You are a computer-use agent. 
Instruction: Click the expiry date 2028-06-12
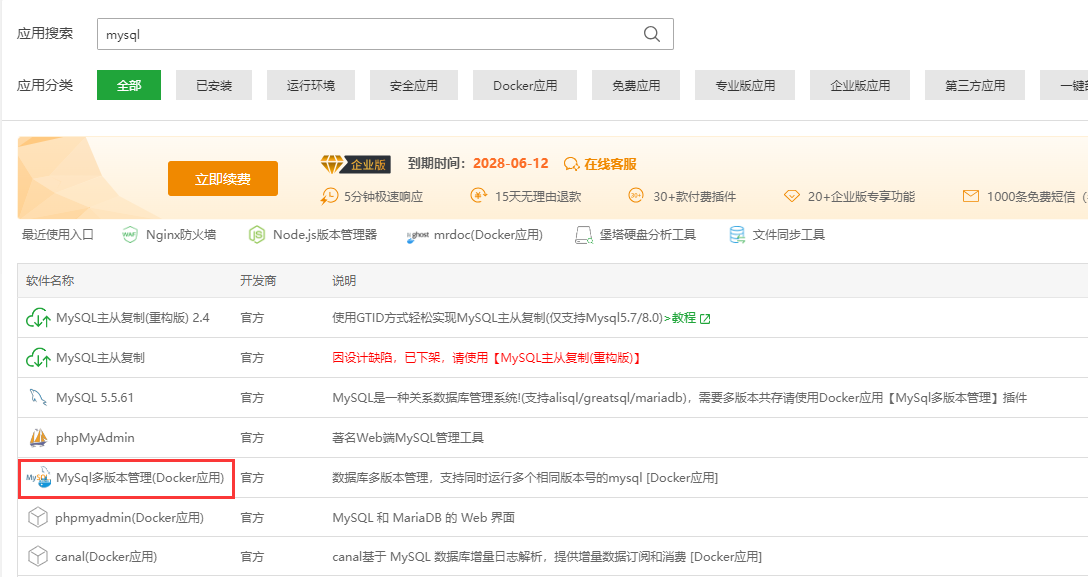[x=511, y=164]
